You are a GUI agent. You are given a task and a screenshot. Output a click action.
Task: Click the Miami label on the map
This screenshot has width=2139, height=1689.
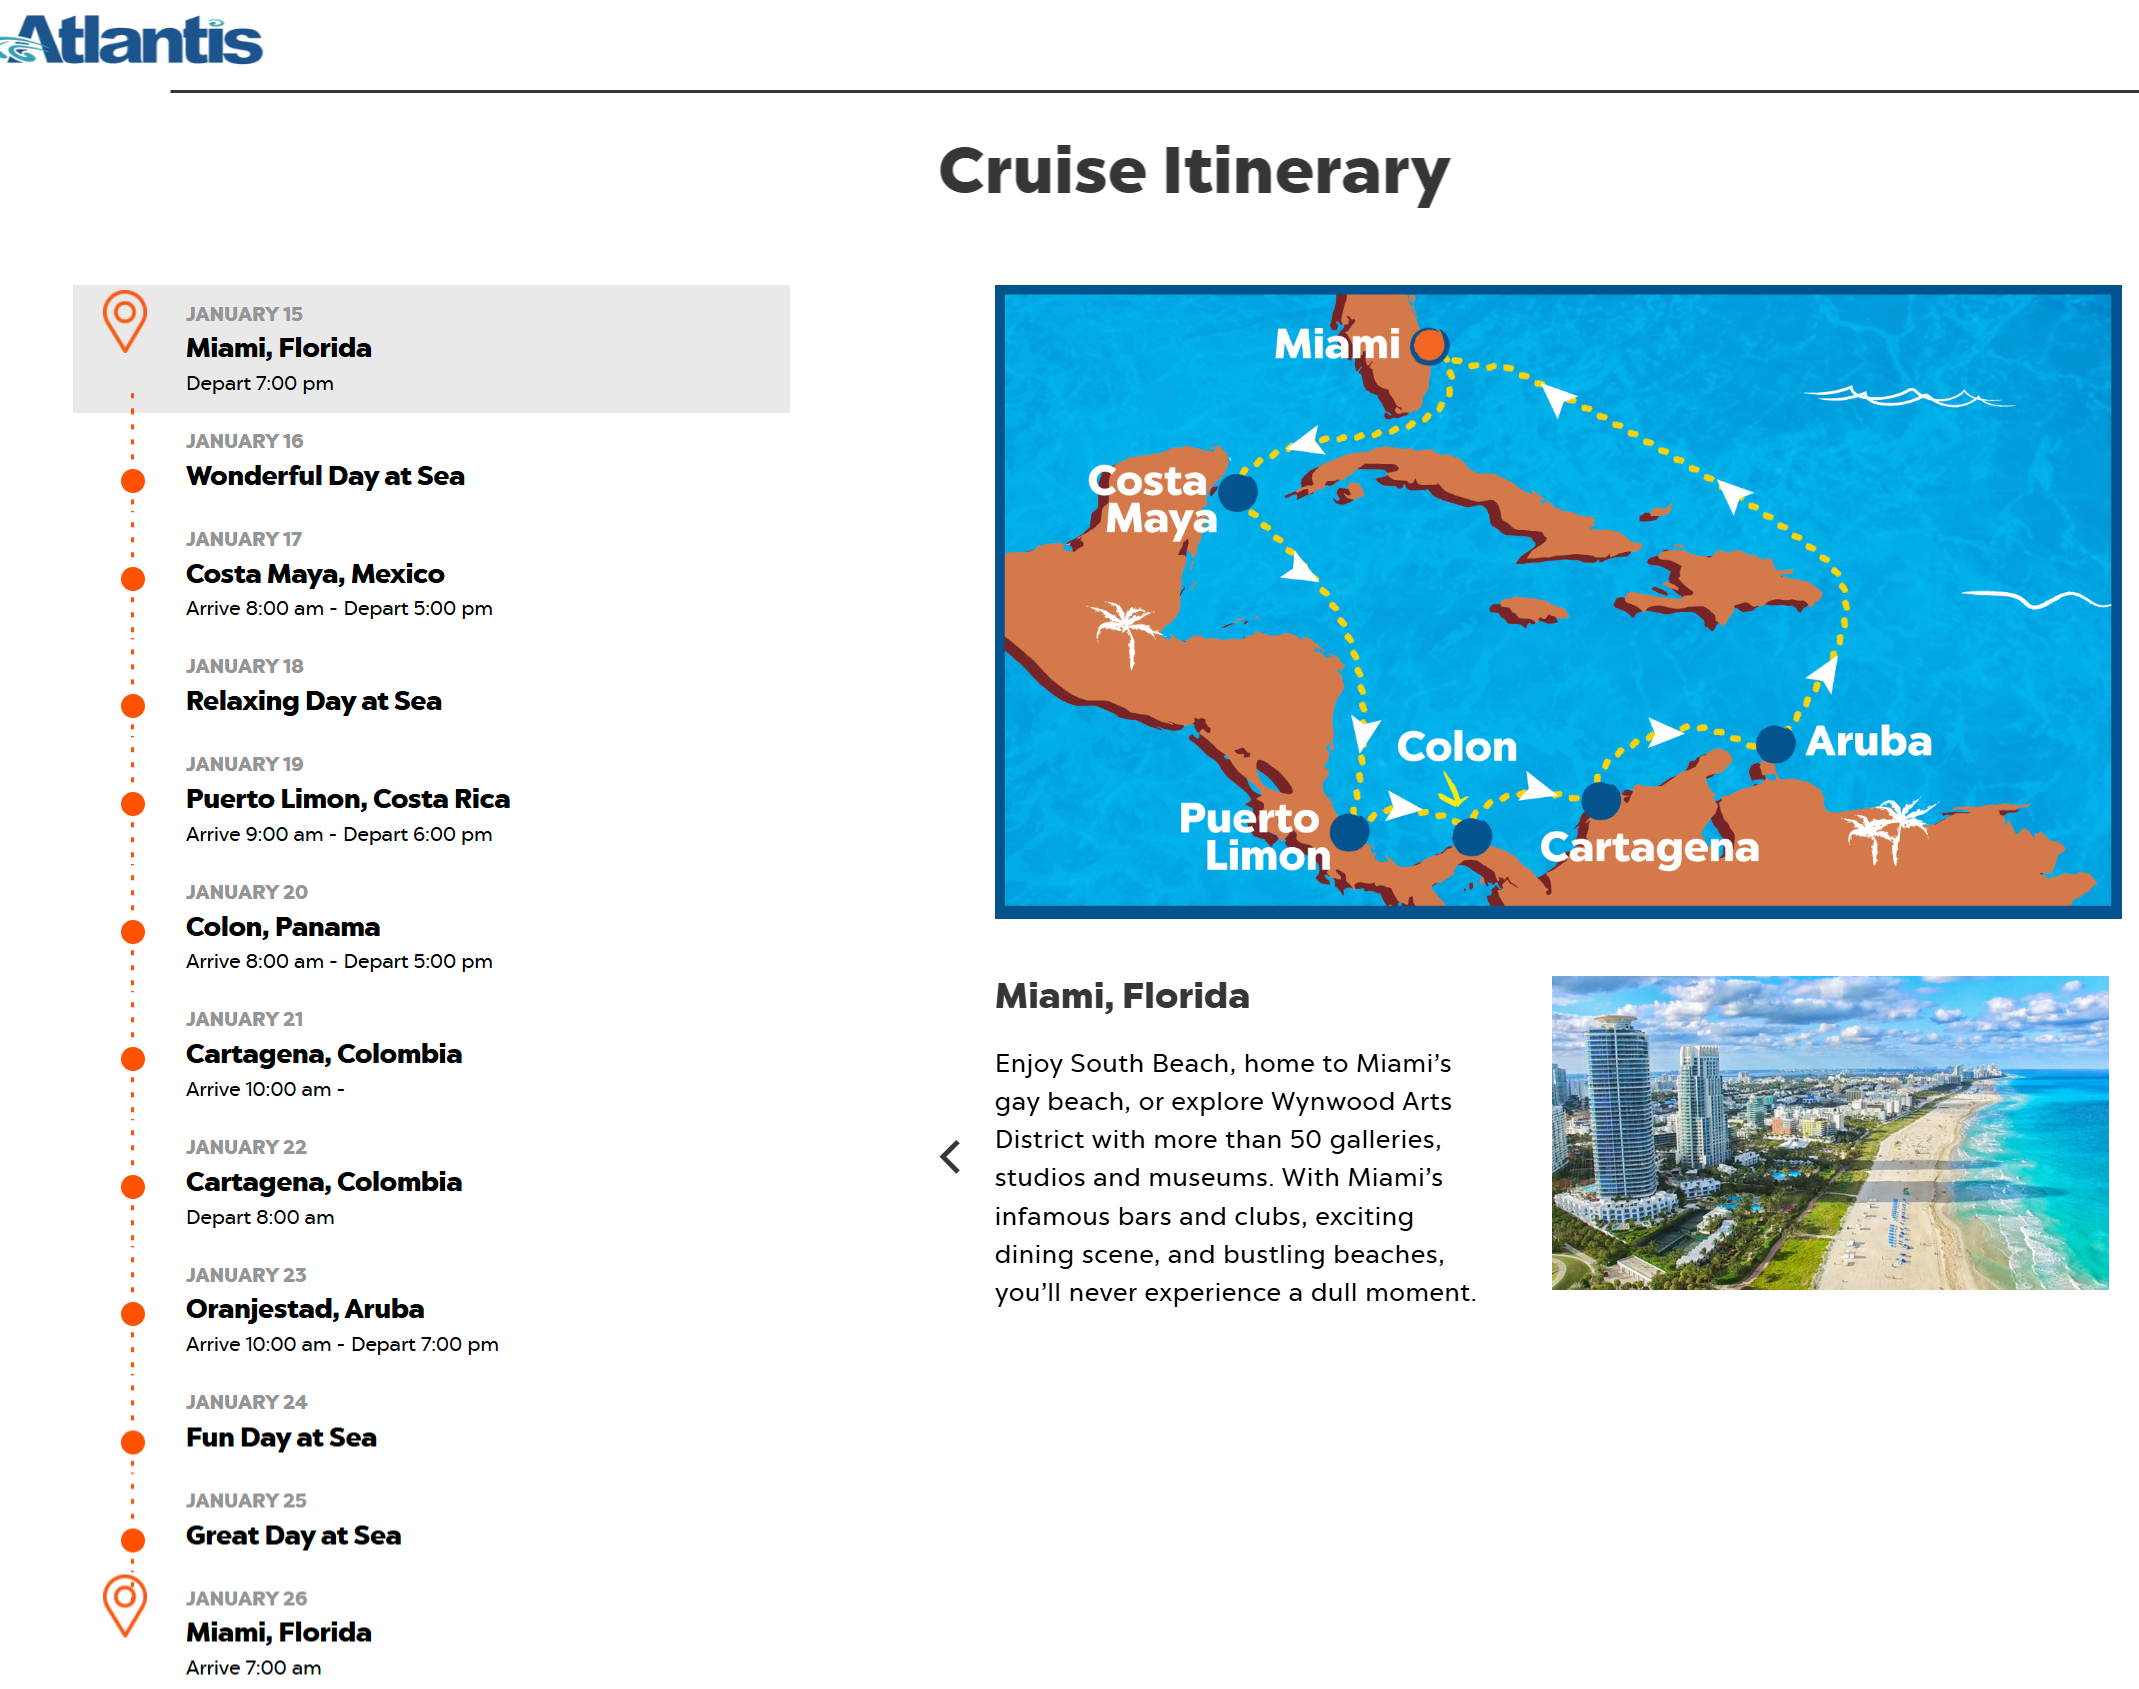point(1337,344)
